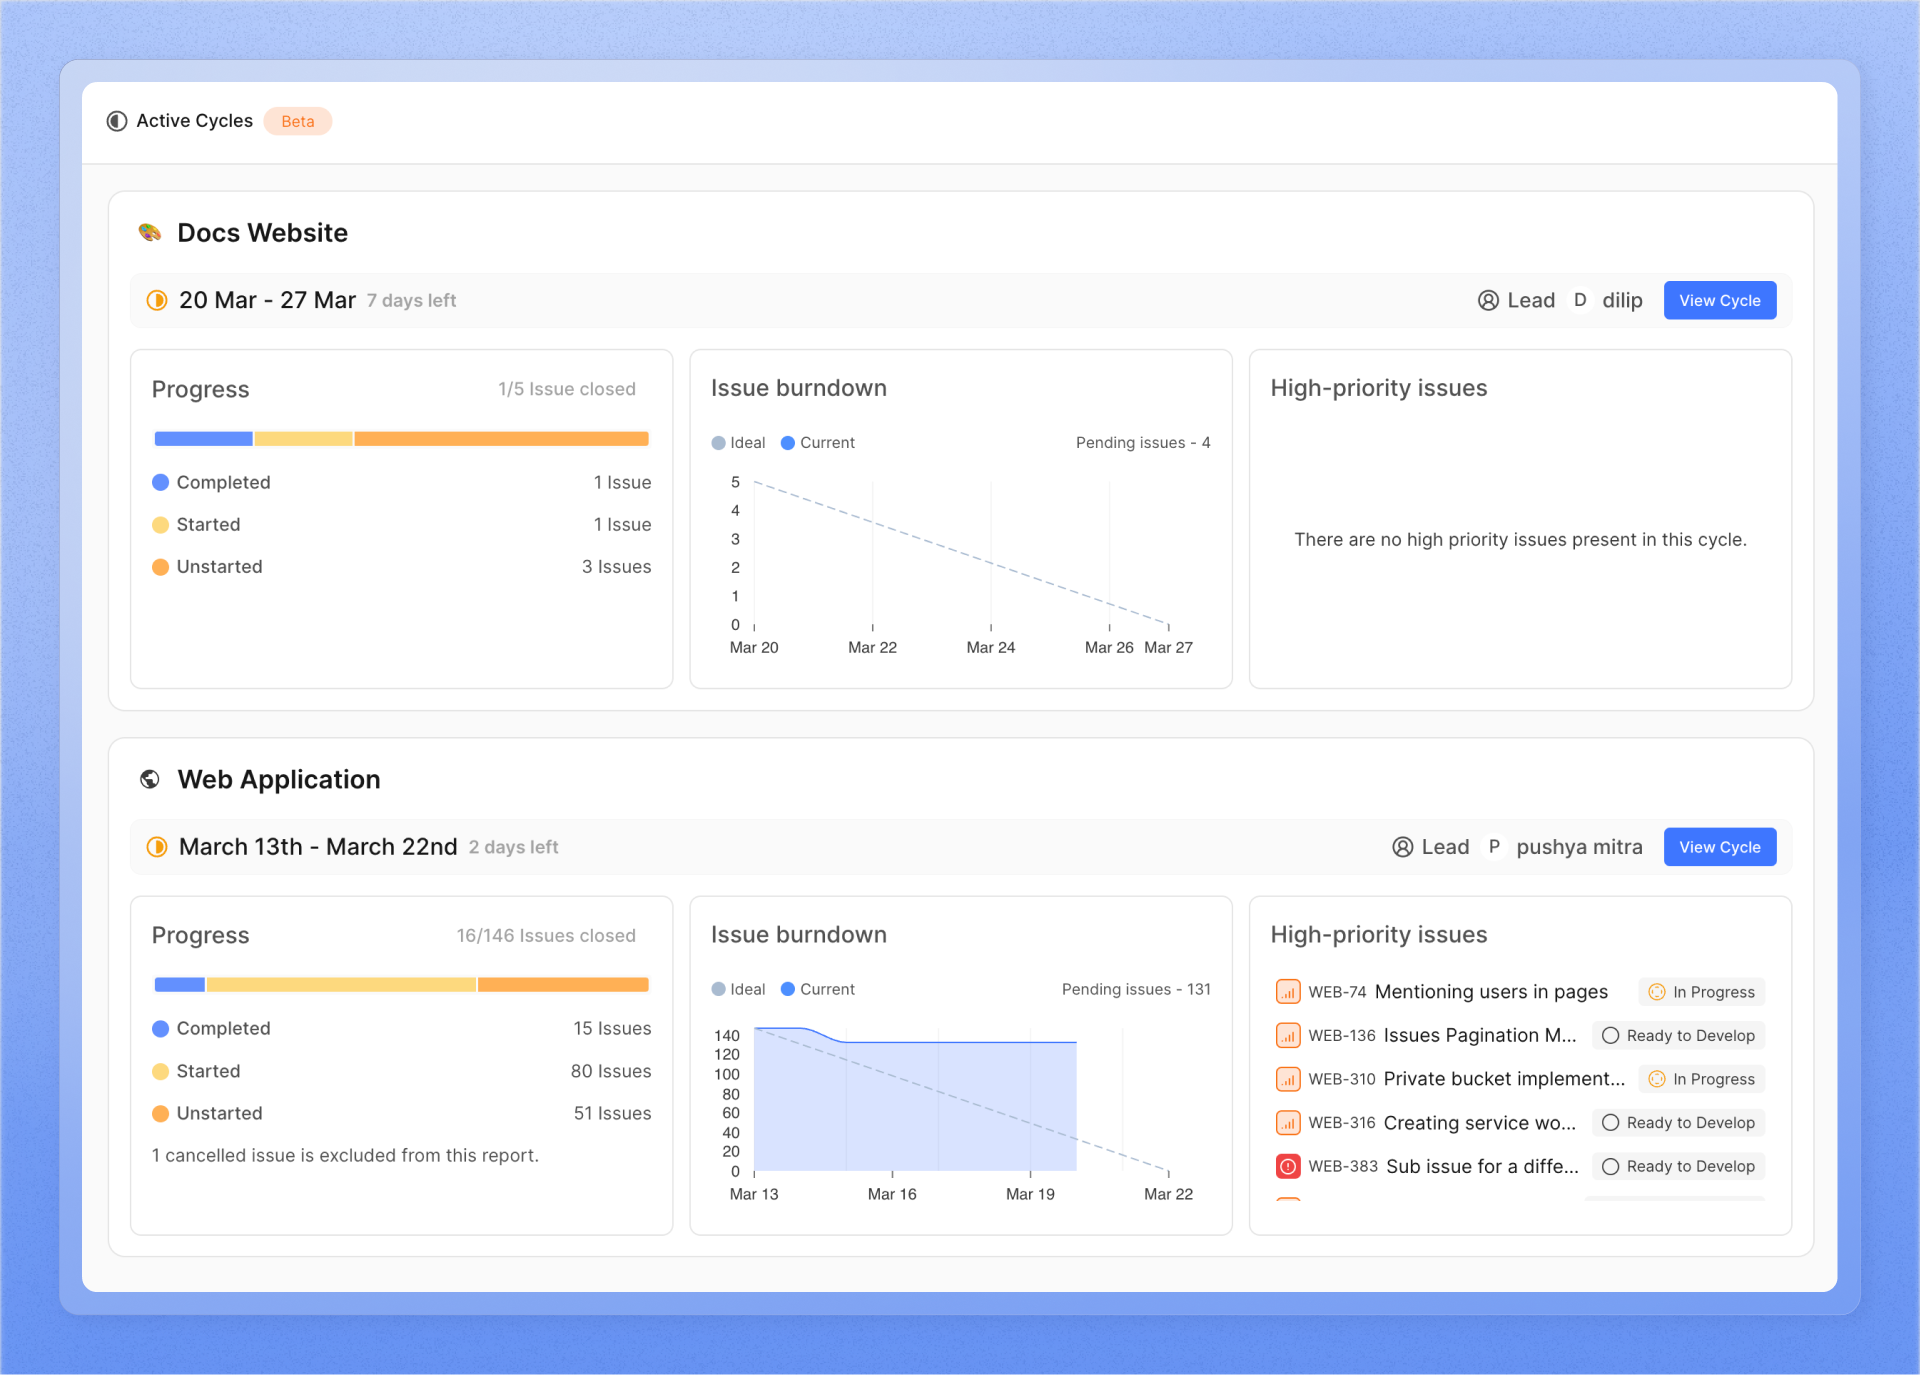The width and height of the screenshot is (1920, 1375).
Task: Click the Lead person icon in Docs Website cycle
Action: click(1488, 300)
